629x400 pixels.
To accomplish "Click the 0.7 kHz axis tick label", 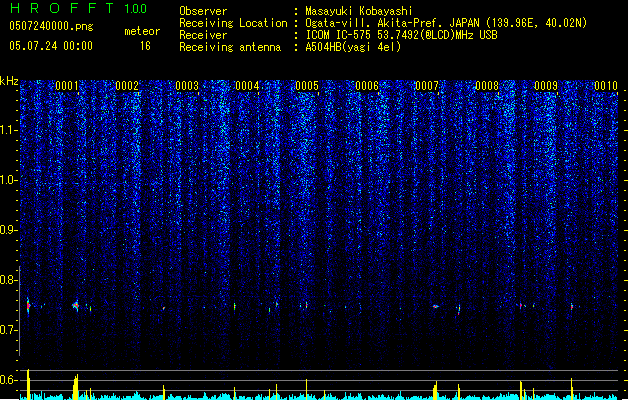I will (x=8, y=330).
